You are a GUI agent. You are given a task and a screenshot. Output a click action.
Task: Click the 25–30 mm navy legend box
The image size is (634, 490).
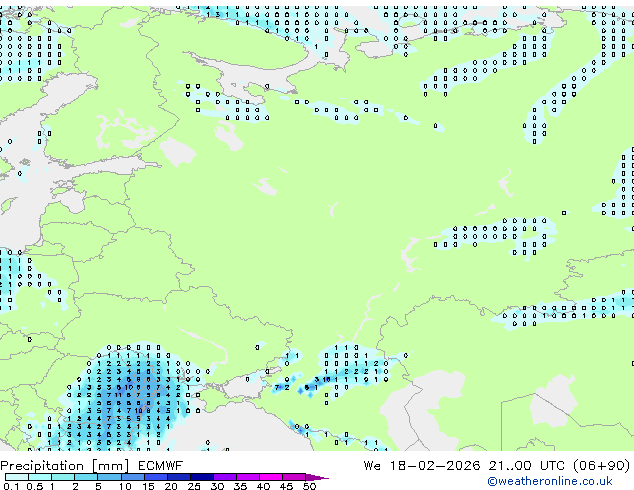coord(202,477)
